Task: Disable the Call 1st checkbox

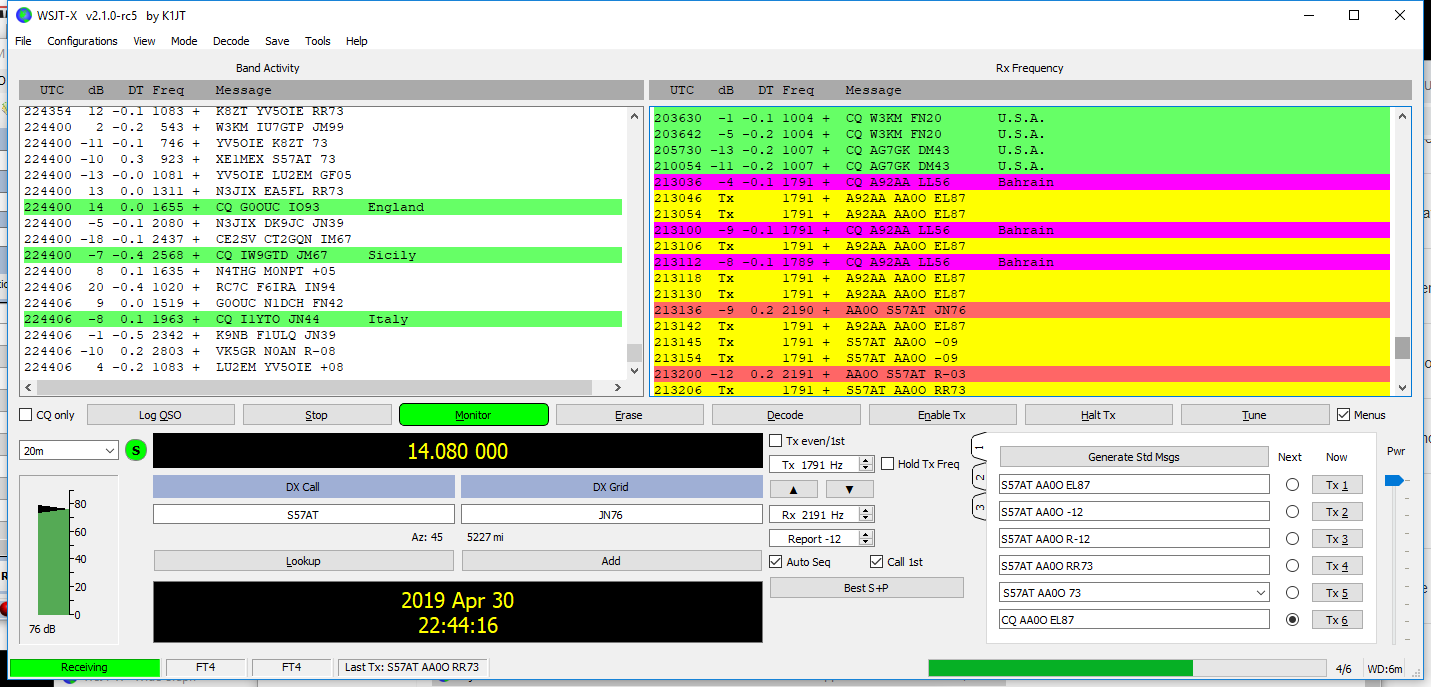Action: (x=877, y=562)
